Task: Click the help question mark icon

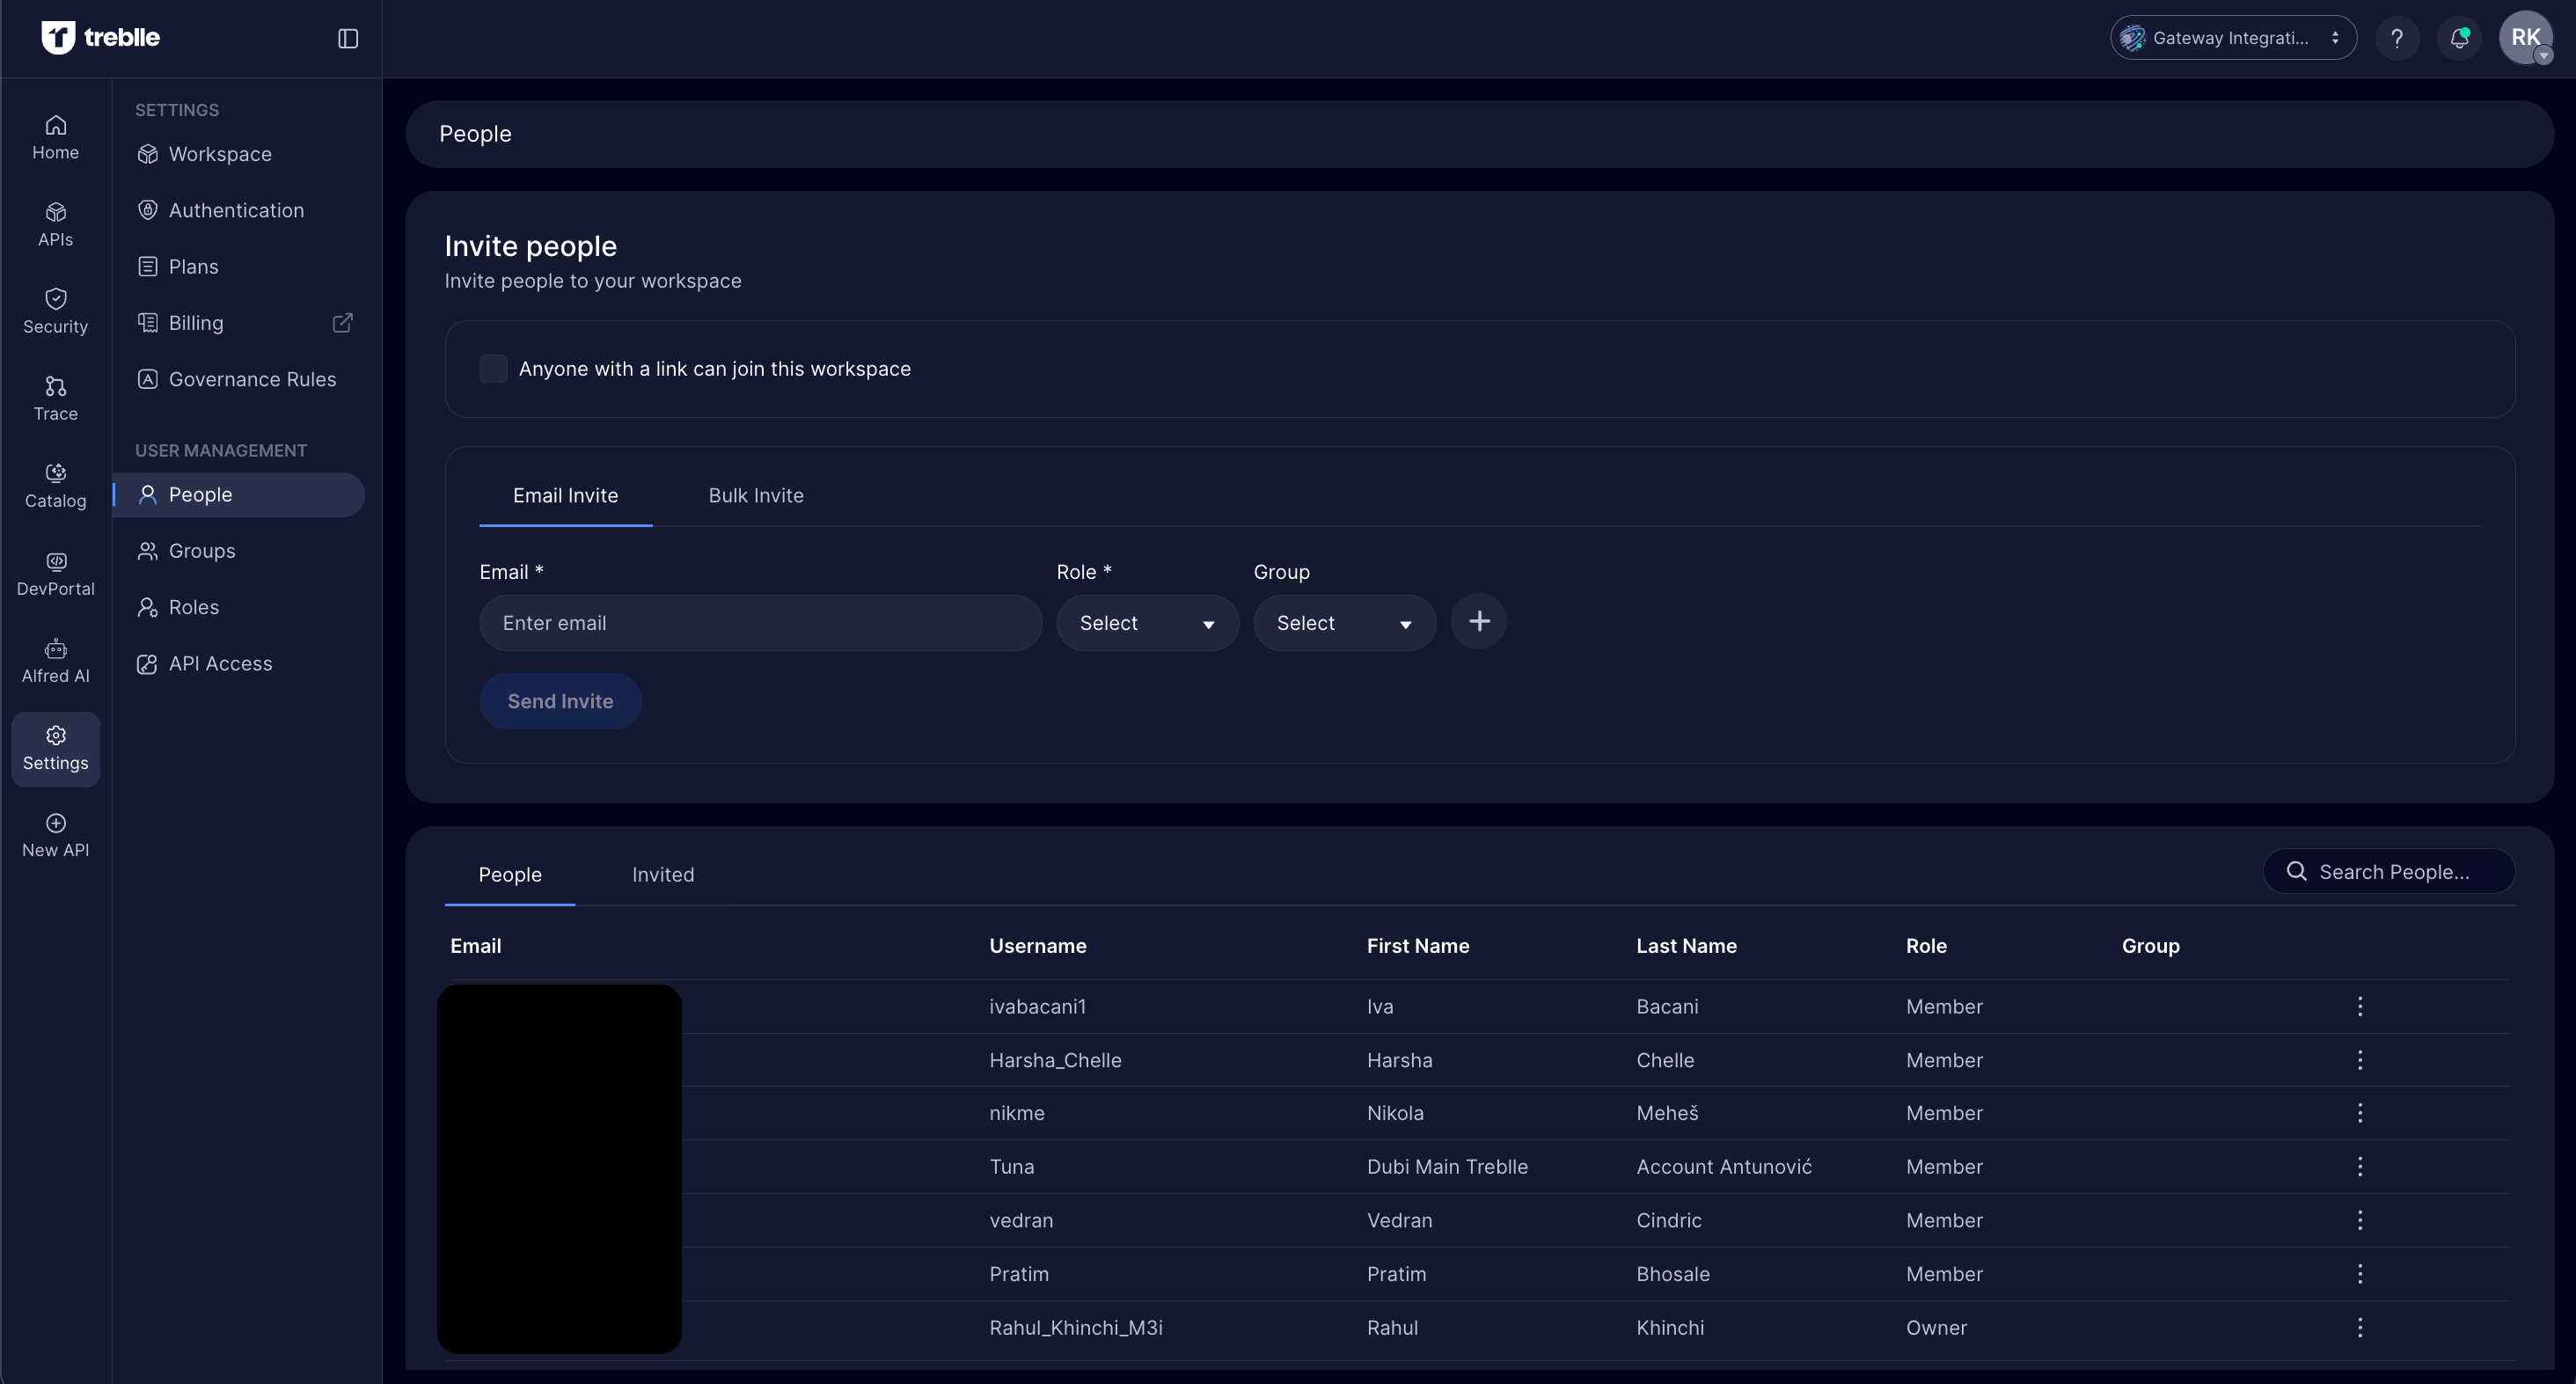Action: click(x=2397, y=38)
